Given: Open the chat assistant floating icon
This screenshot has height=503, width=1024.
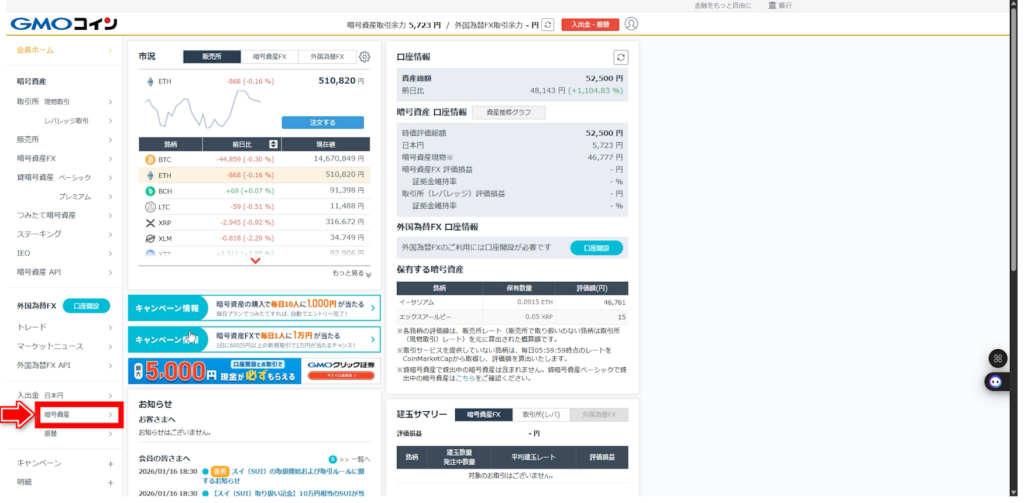Looking at the screenshot, I should (x=996, y=381).
